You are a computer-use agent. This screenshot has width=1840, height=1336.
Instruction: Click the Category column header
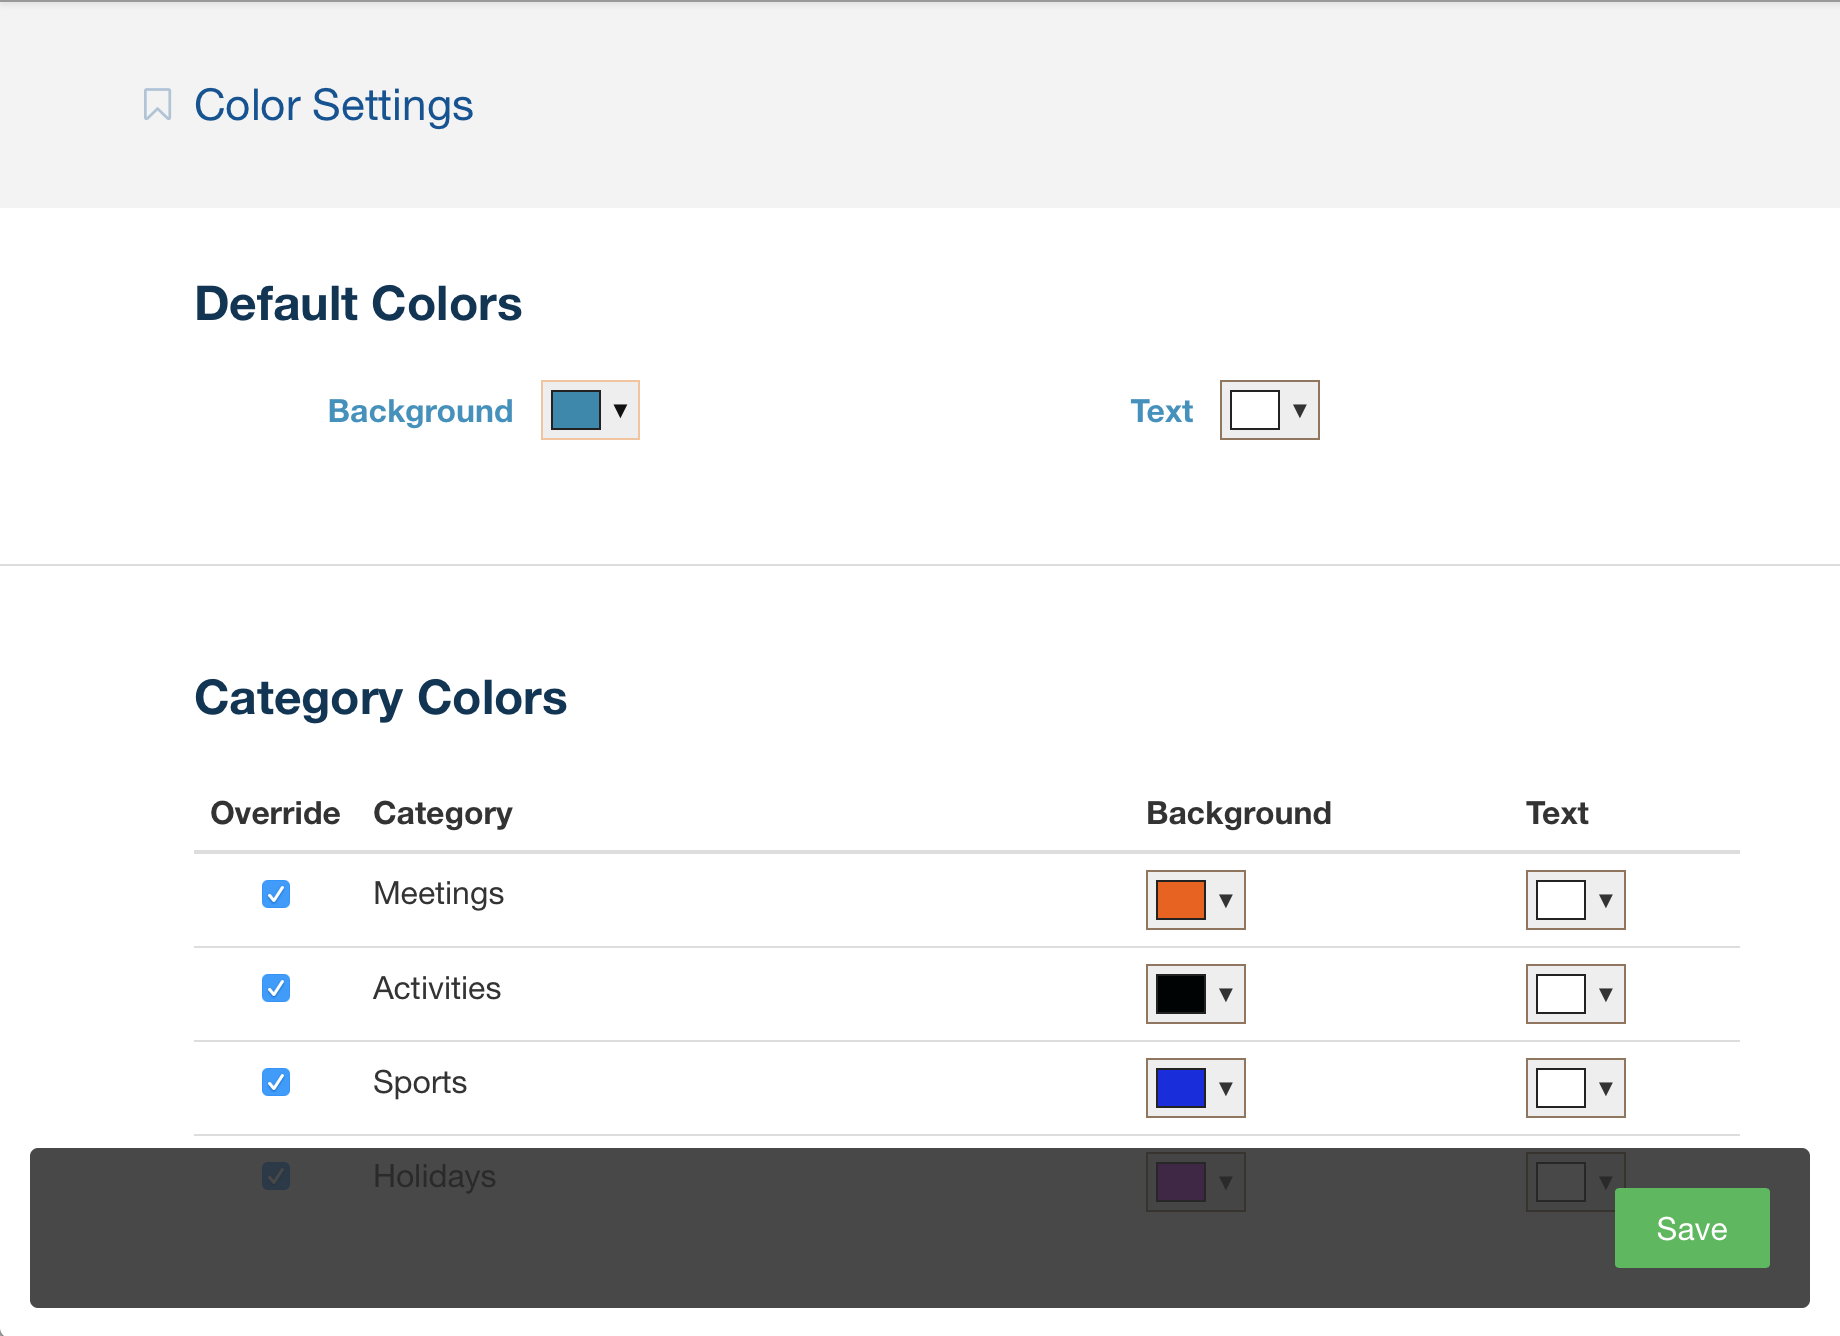[442, 814]
